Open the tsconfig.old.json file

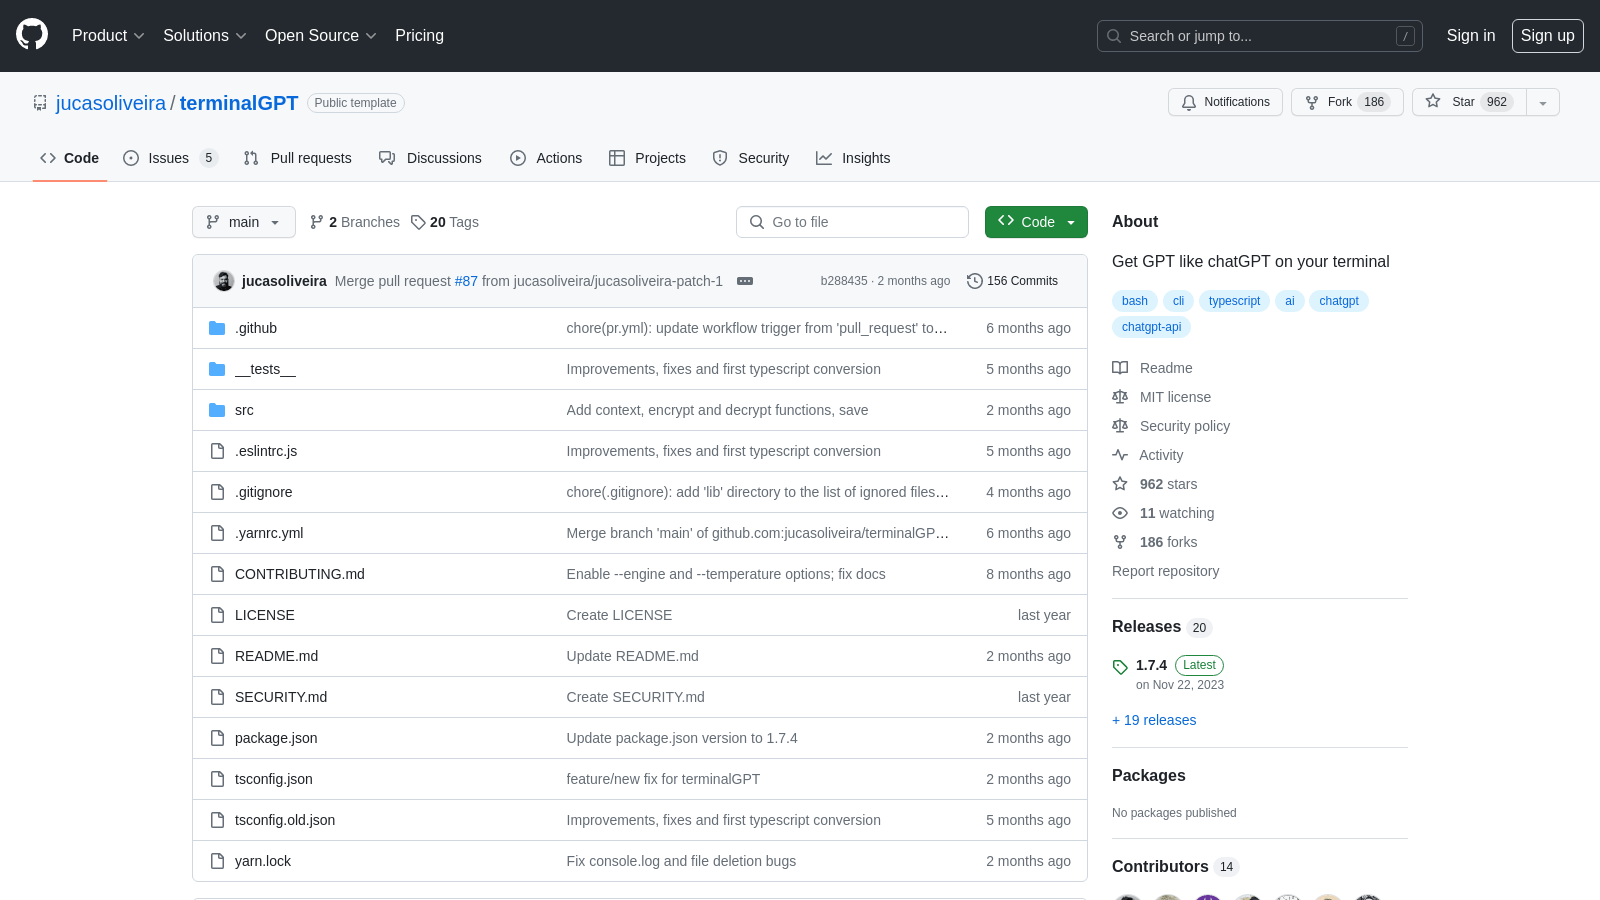point(285,820)
